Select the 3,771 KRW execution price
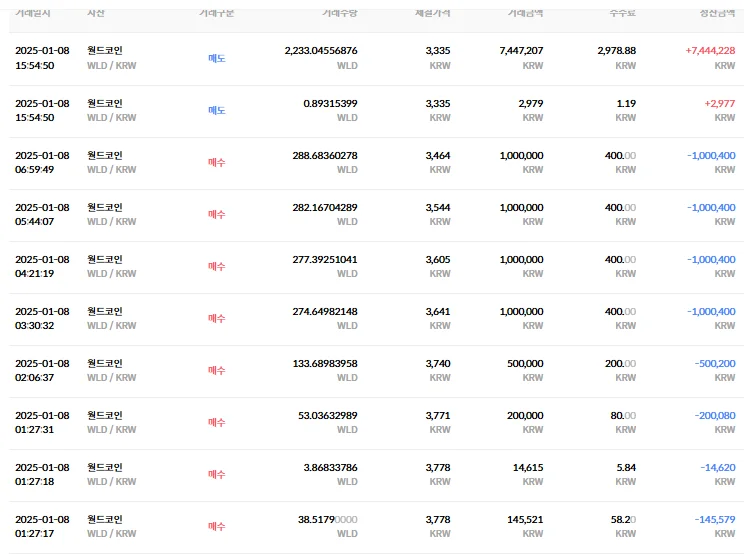The height and width of the screenshot is (554, 744). click(x=437, y=415)
